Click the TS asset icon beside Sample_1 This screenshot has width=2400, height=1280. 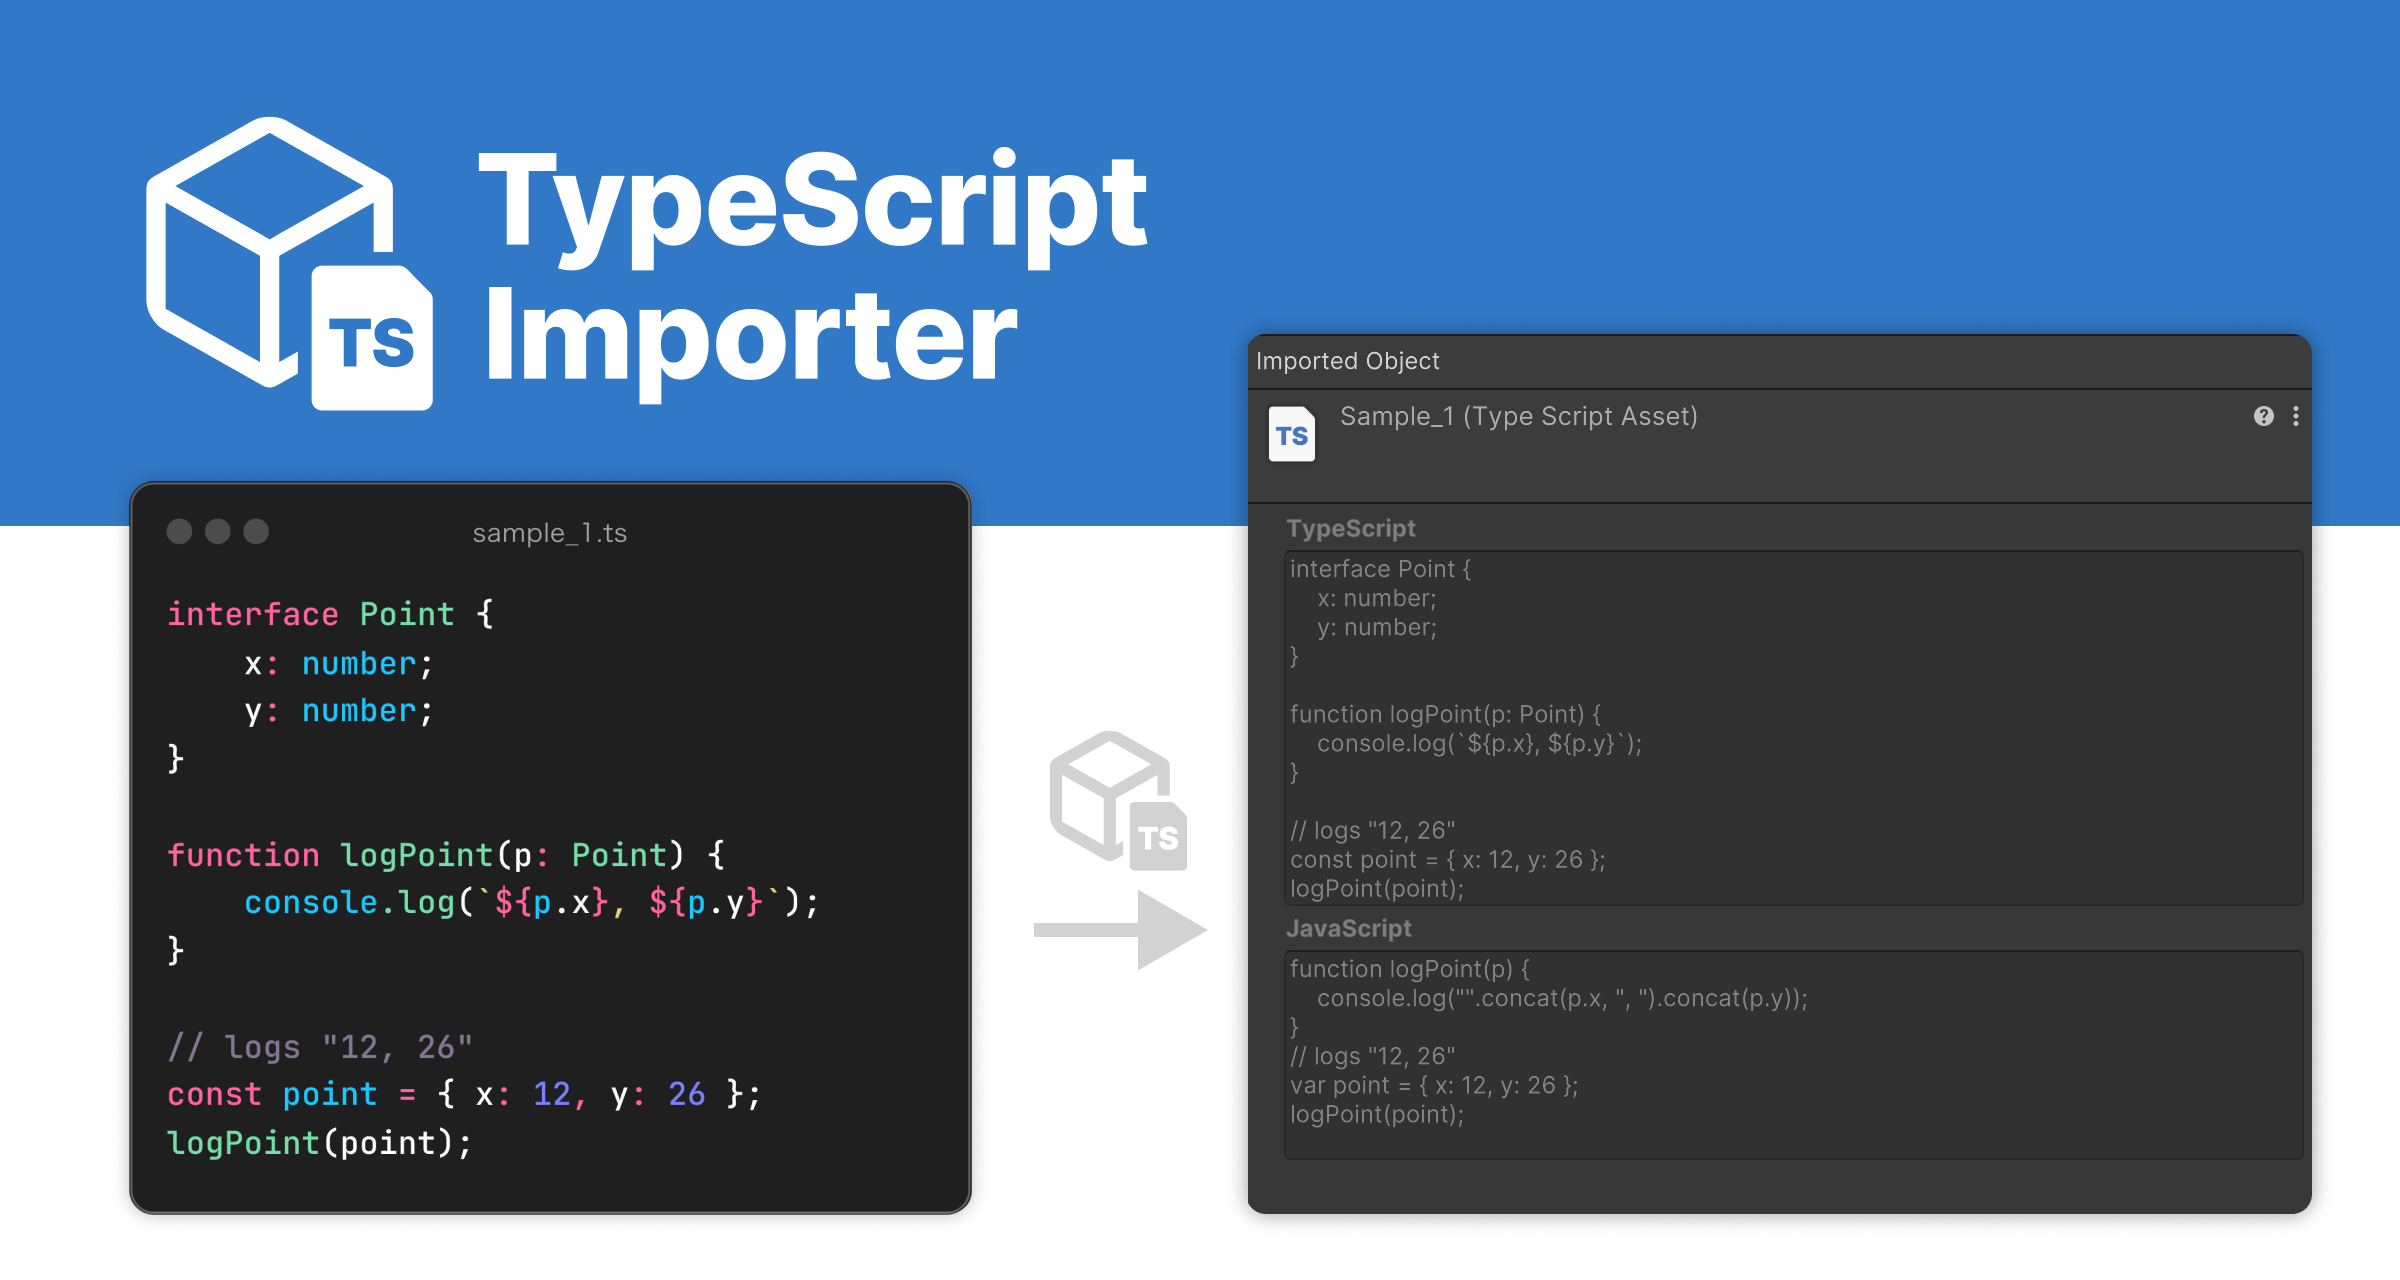point(1292,432)
